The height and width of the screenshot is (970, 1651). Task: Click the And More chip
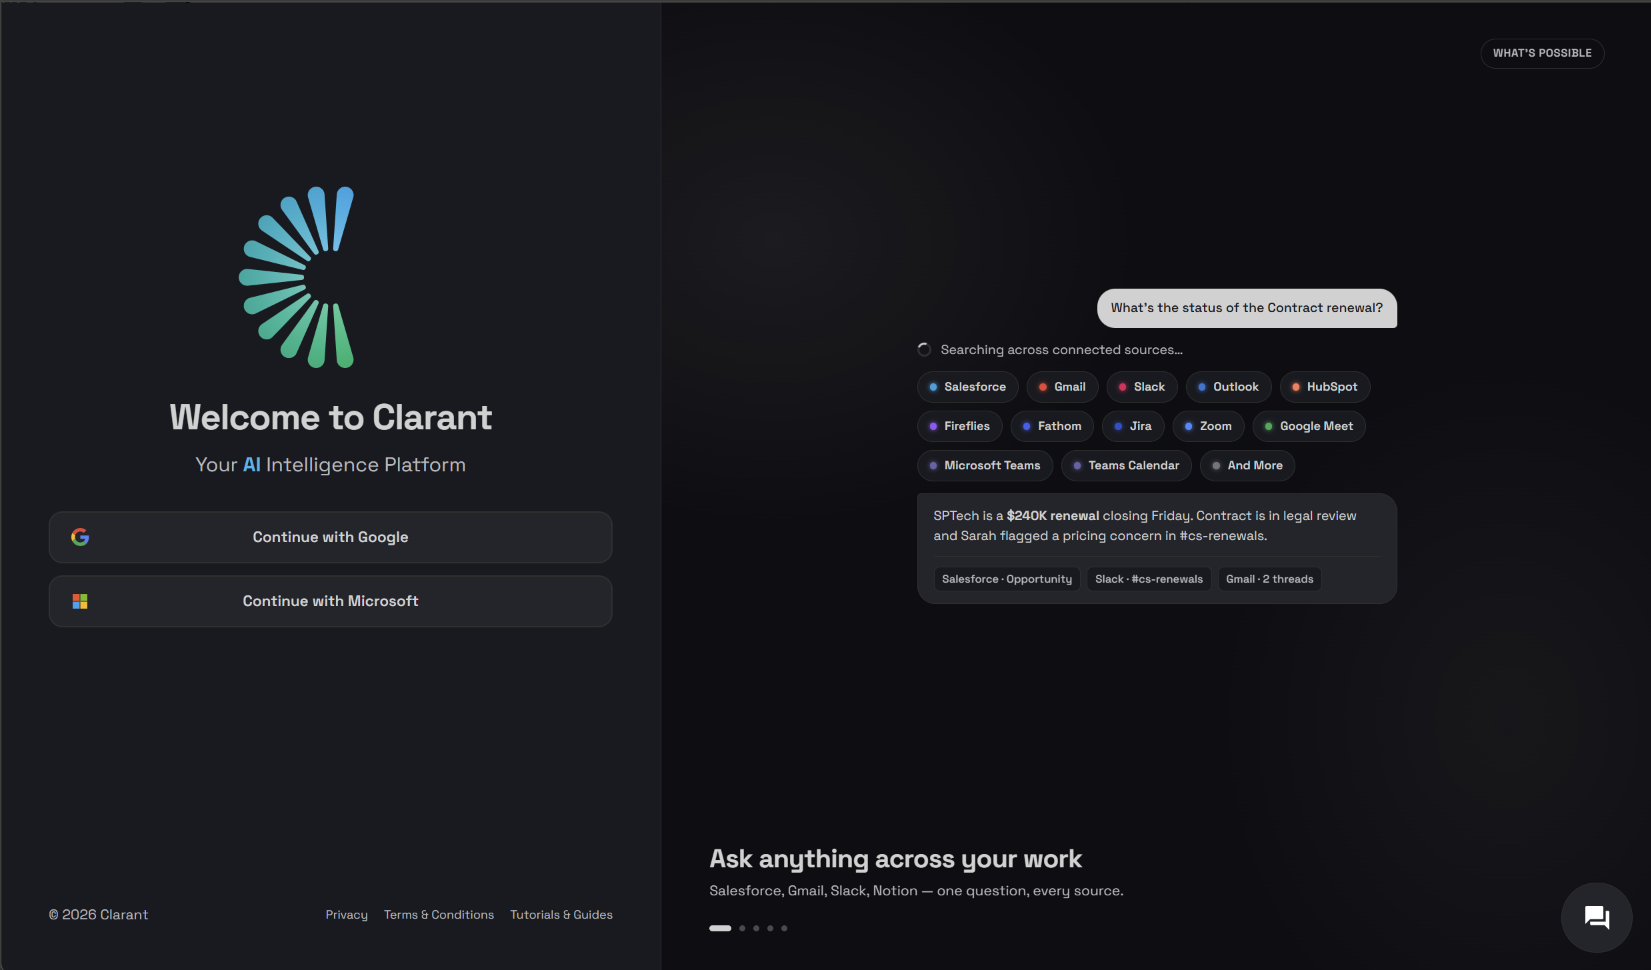pos(1247,466)
